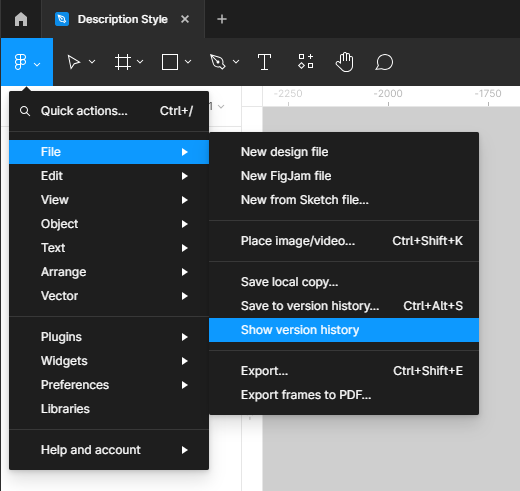520x491 pixels.
Task: Expand Pen tool options chevron
Action: click(x=236, y=62)
